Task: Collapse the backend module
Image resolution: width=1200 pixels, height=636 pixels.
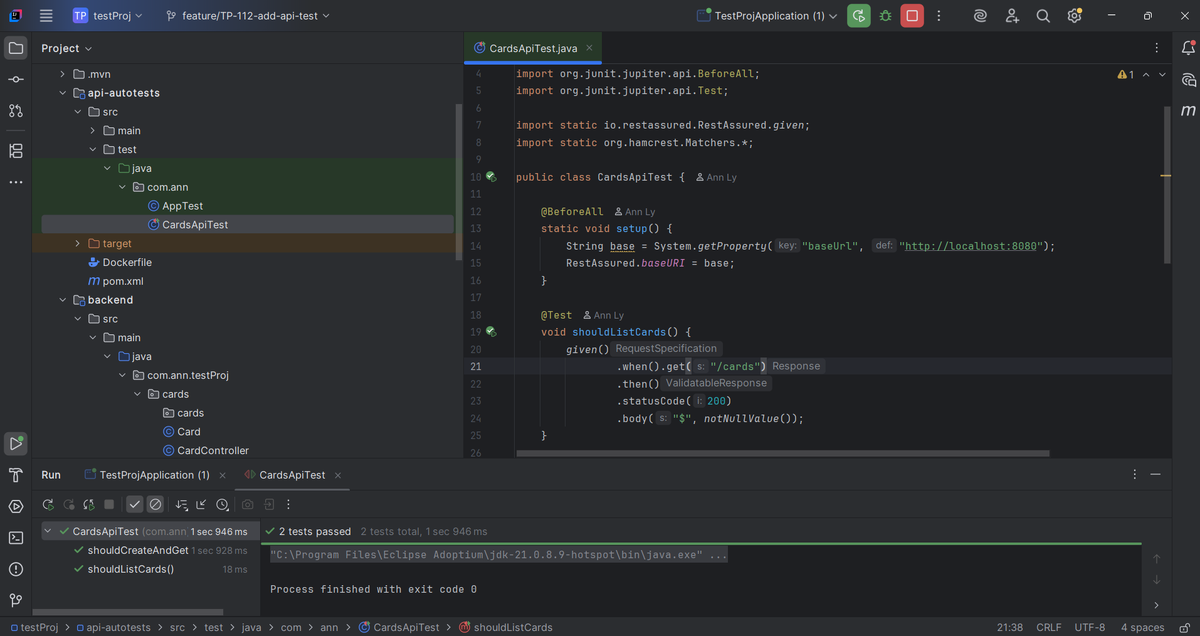Action: click(63, 300)
